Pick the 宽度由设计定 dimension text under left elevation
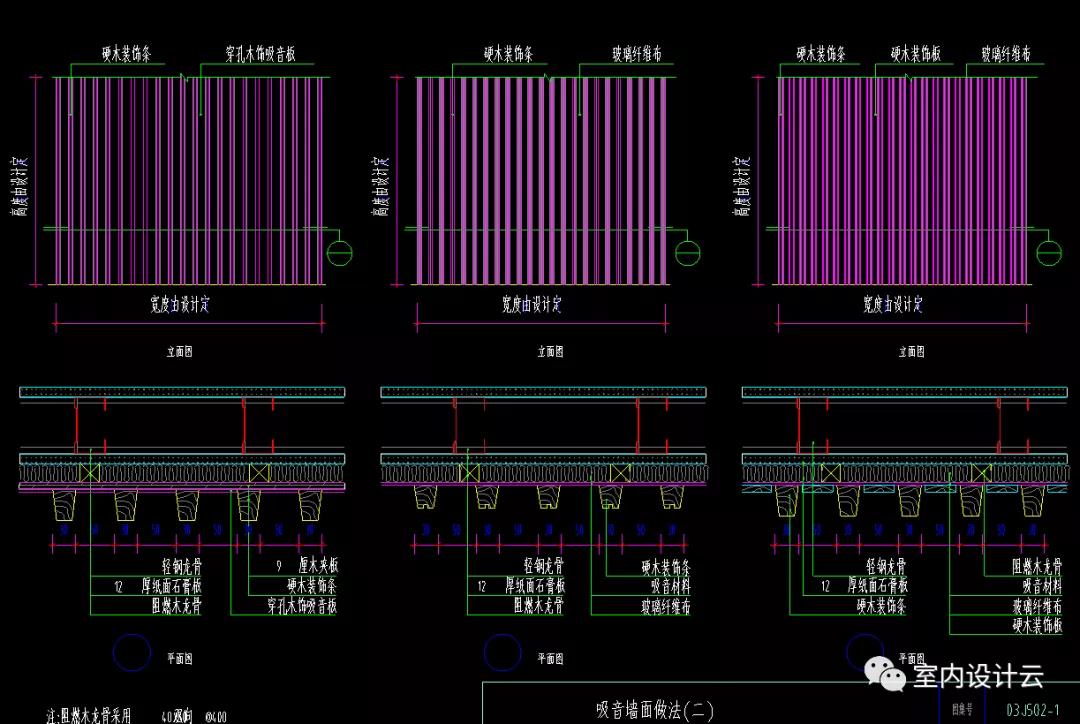Image resolution: width=1080 pixels, height=724 pixels. point(180,304)
